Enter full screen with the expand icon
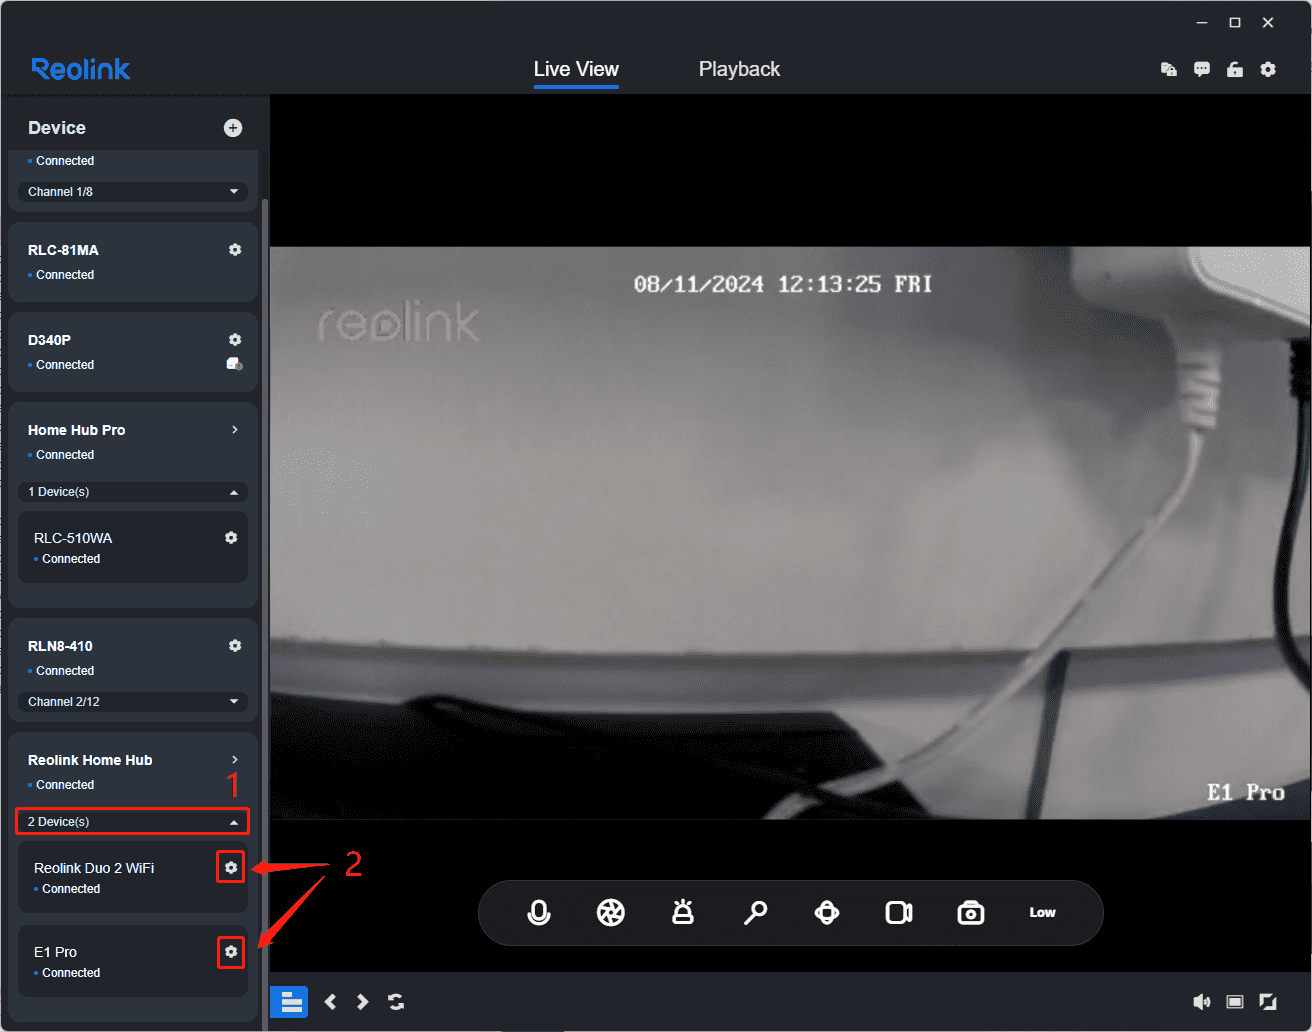The image size is (1312, 1032). 1268,1001
